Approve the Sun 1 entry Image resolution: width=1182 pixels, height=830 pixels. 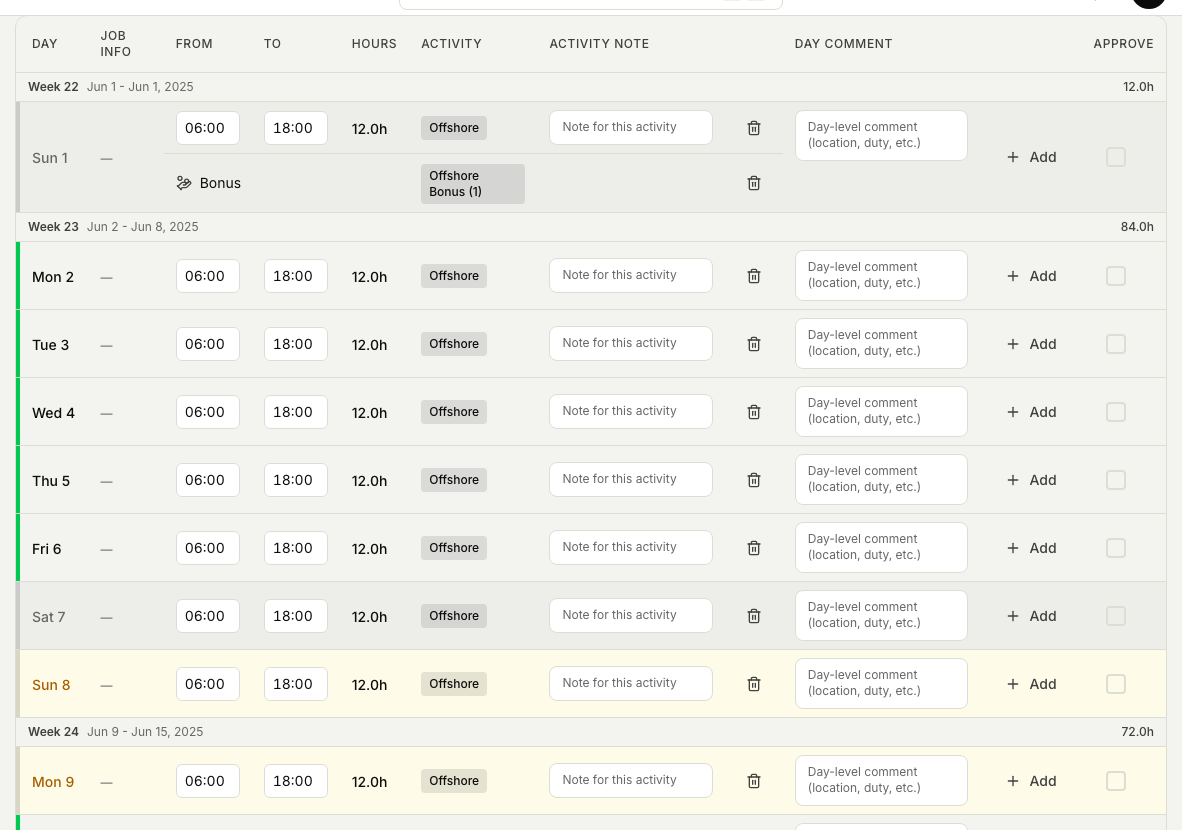(x=1116, y=157)
